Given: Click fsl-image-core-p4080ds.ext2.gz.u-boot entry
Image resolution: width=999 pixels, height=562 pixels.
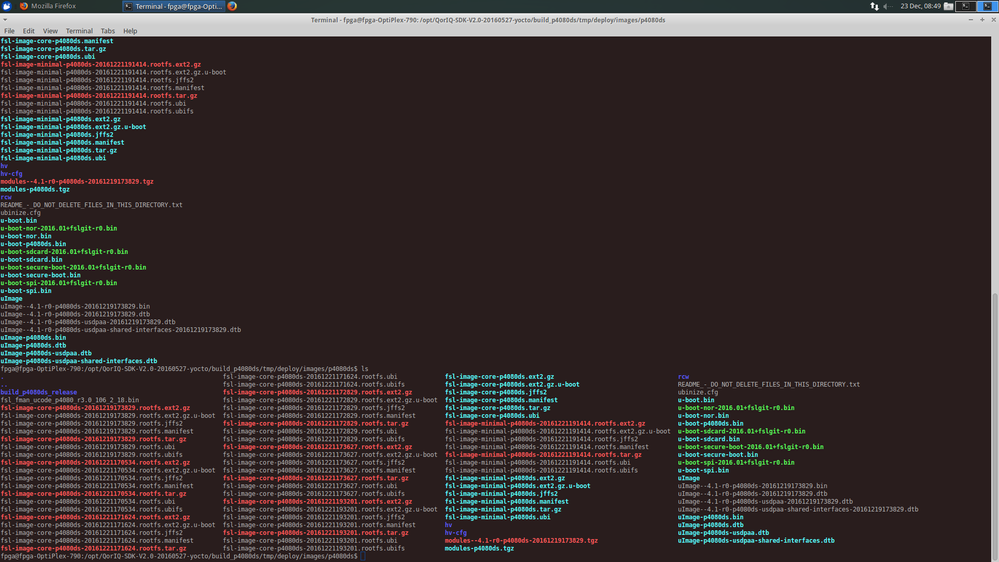Looking at the screenshot, I should pyautogui.click(x=512, y=384).
